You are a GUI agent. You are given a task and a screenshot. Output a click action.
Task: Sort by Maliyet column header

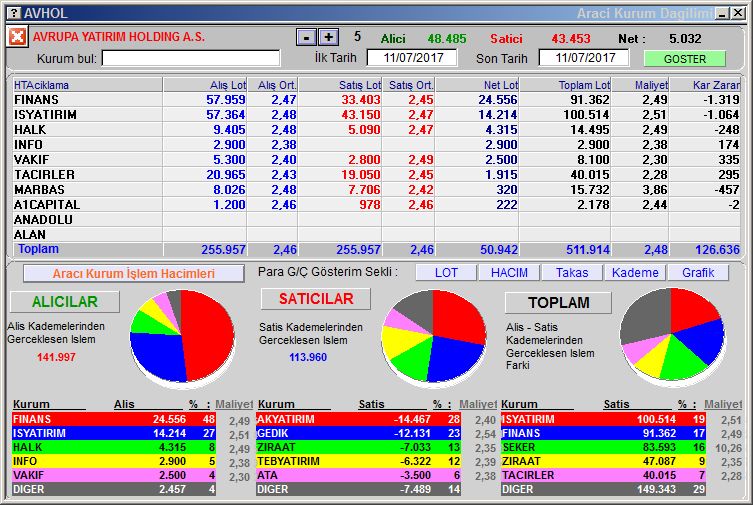coord(640,85)
